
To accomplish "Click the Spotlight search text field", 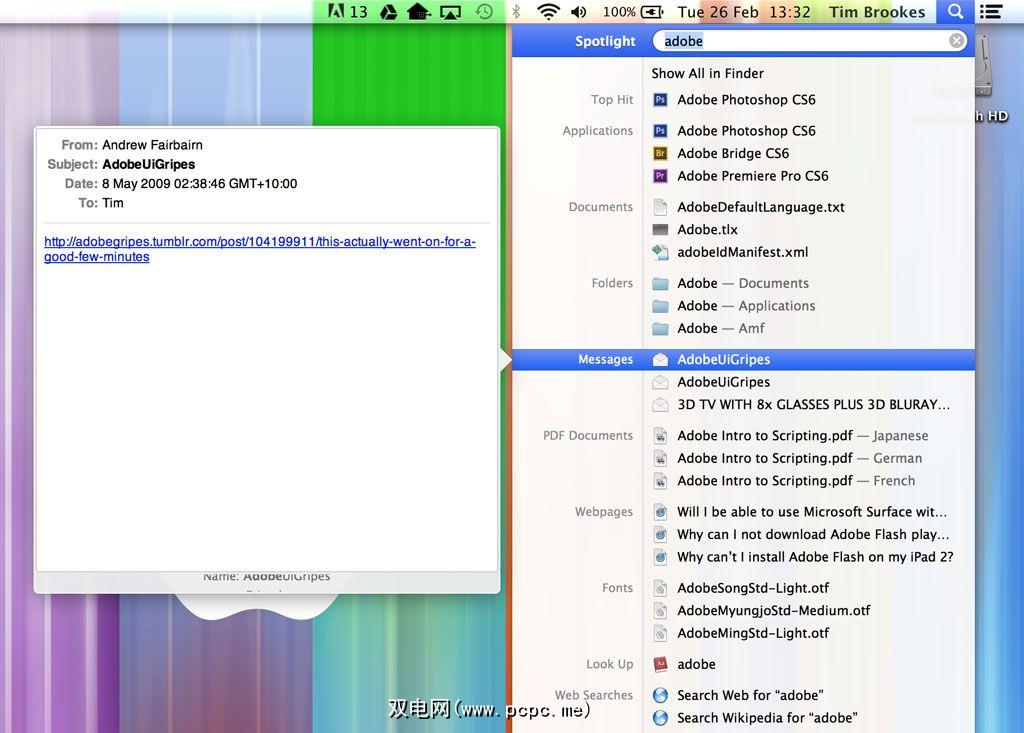I will point(800,41).
